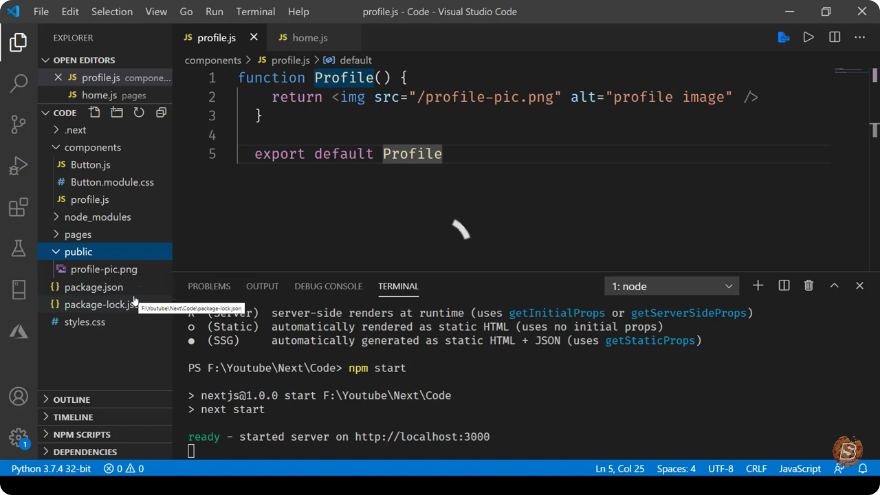
Task: Run the code with play icon
Action: pyautogui.click(x=808, y=38)
